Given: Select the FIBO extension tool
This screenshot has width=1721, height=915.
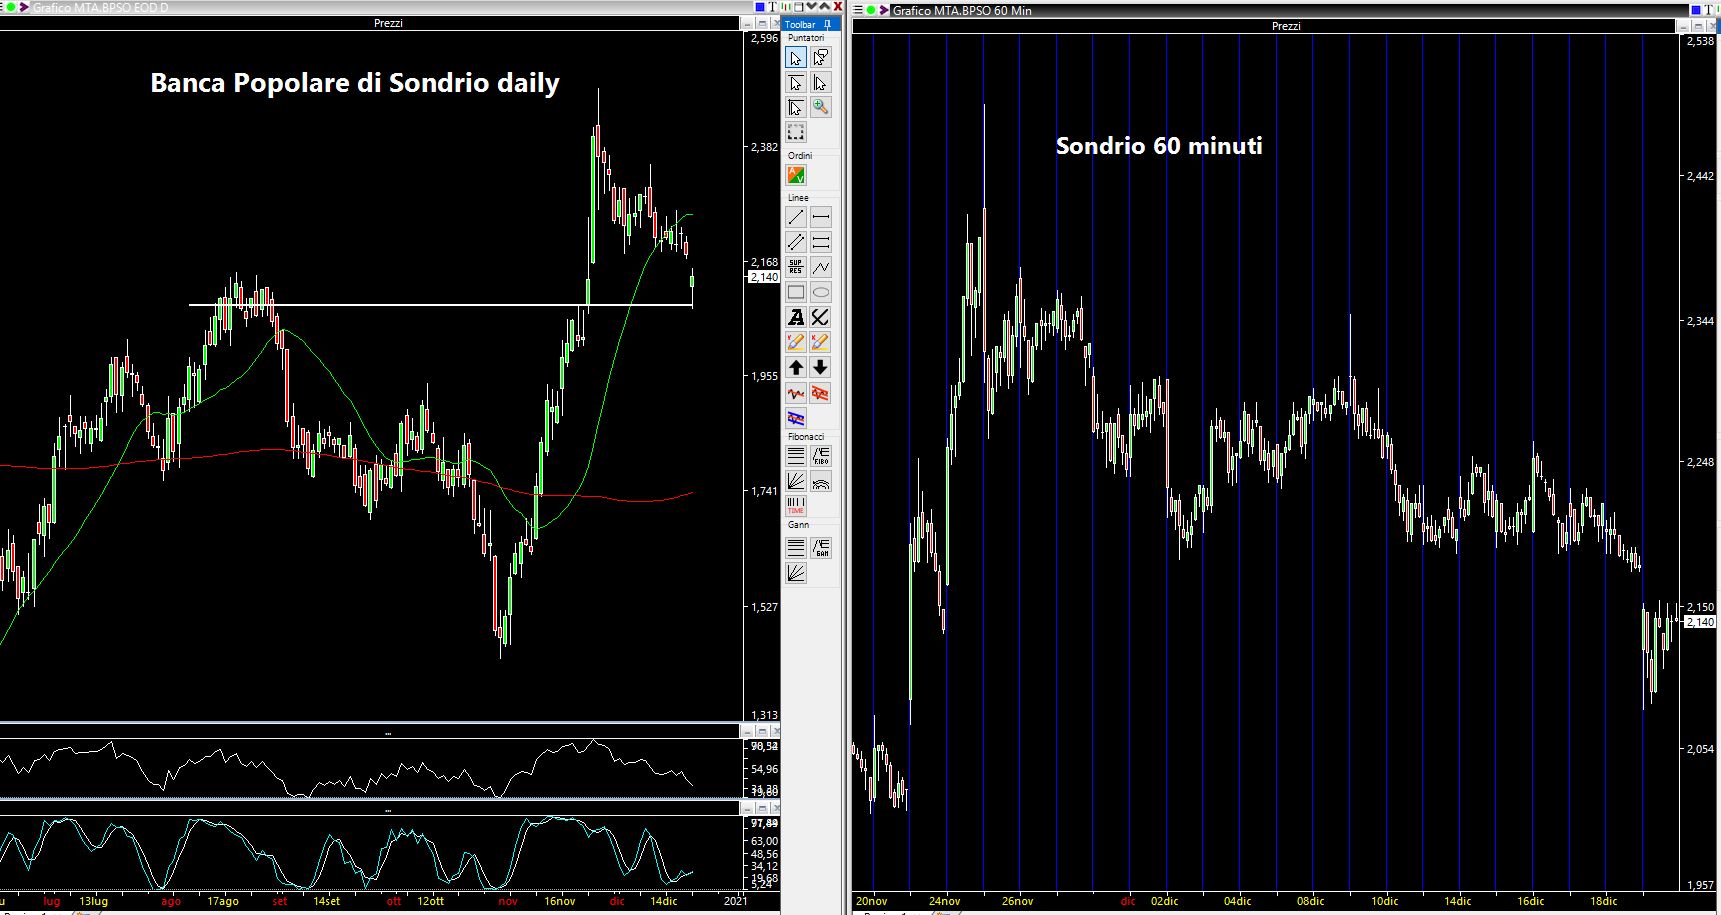Looking at the screenshot, I should pos(821,456).
